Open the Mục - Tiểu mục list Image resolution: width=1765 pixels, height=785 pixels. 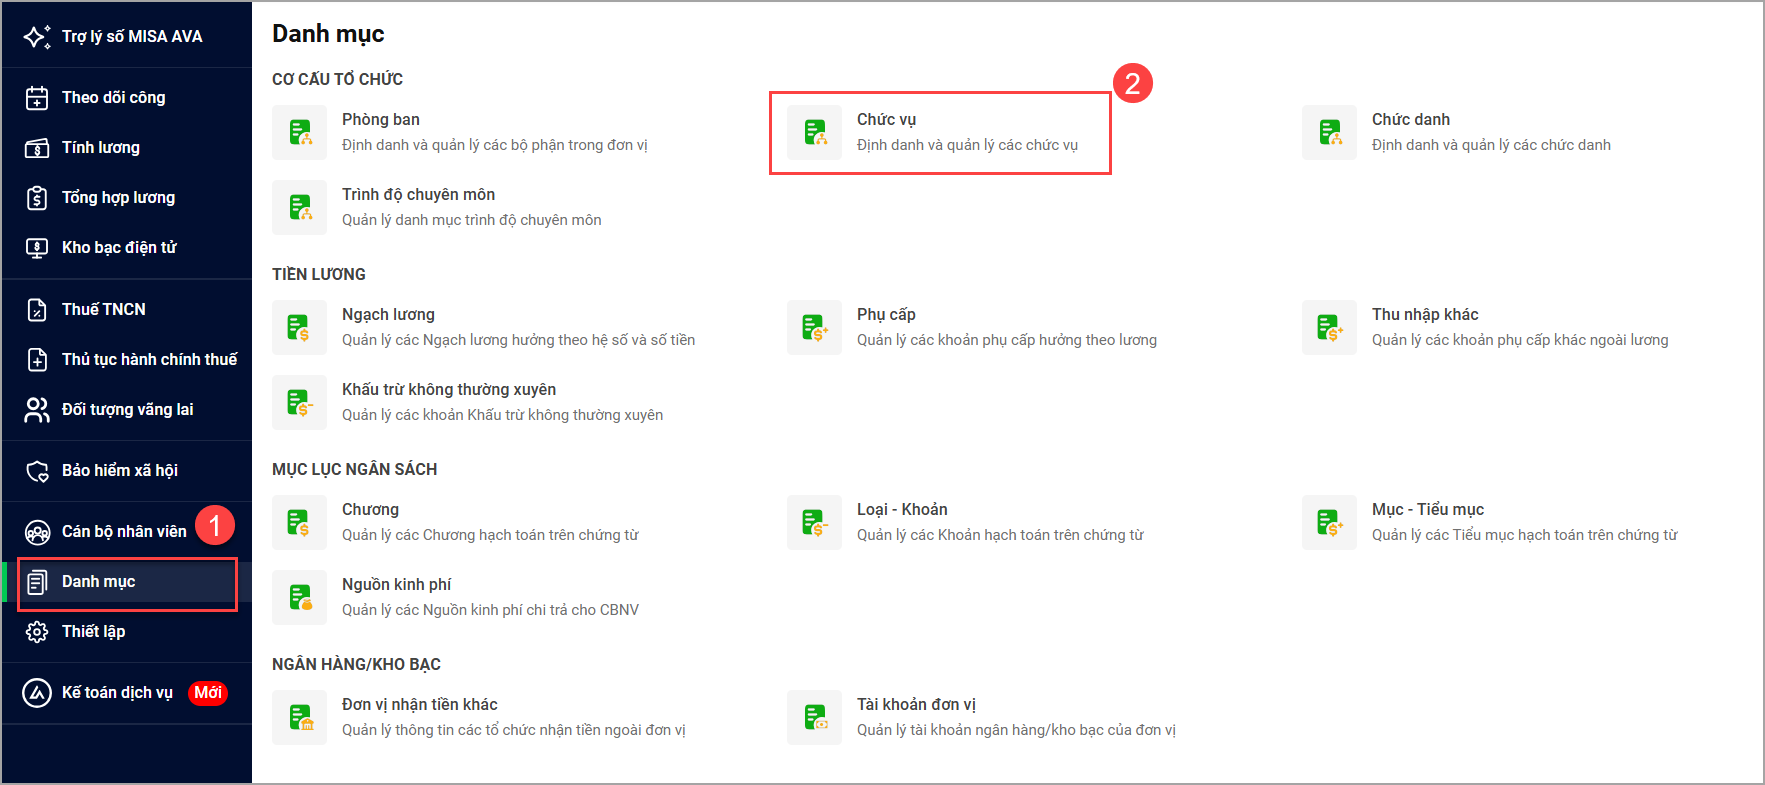click(x=1427, y=510)
